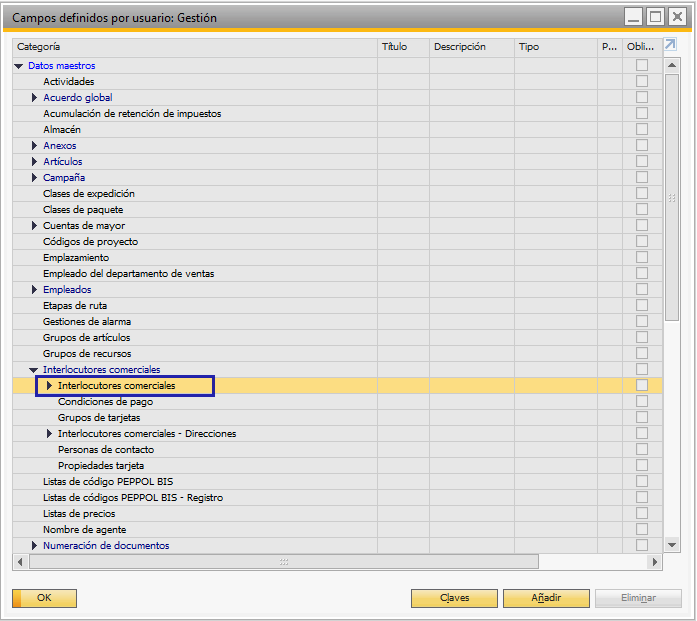
Task: Expand the Empleados node
Action: pyautogui.click(x=34, y=289)
